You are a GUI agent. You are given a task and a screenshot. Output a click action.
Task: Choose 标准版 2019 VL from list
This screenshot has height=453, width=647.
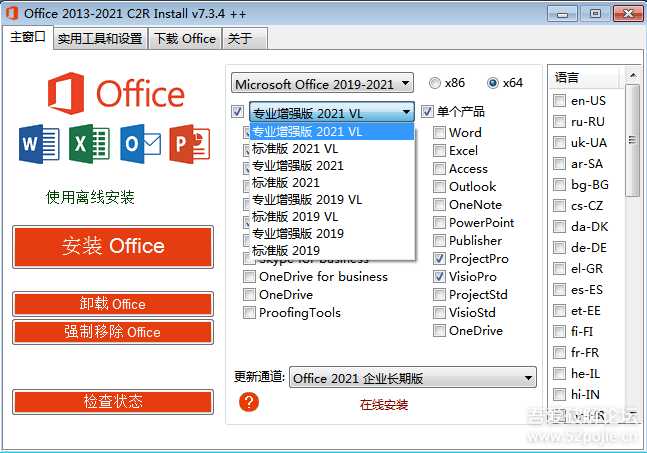pos(295,216)
